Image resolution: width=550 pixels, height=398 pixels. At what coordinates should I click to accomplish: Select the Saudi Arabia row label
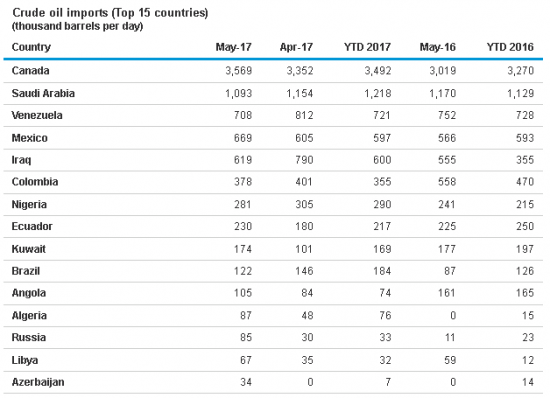click(43, 93)
